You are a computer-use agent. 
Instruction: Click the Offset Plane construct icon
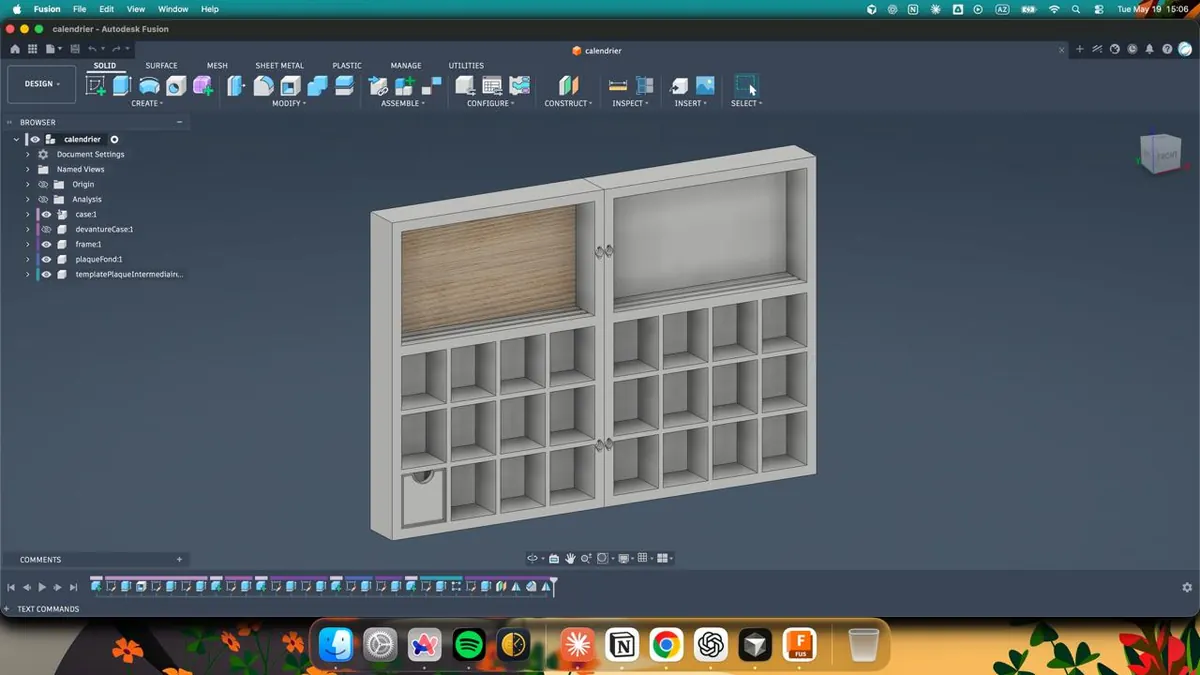568,86
